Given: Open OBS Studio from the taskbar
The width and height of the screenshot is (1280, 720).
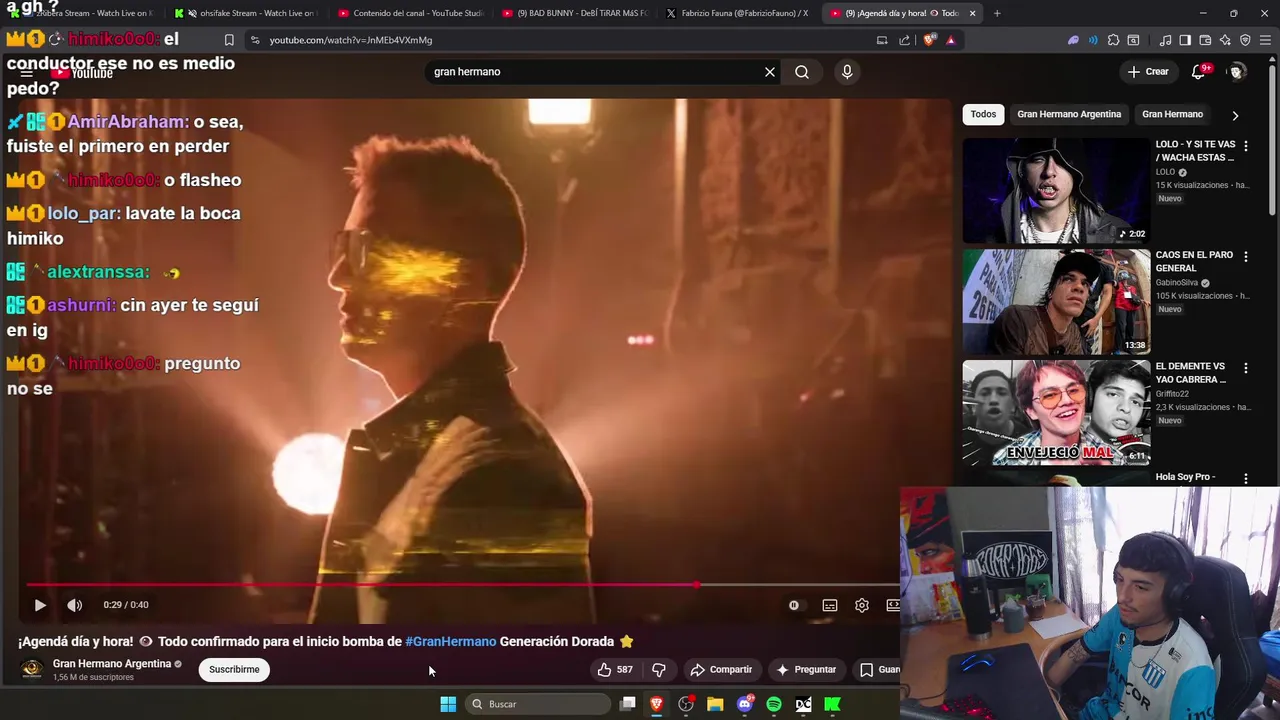Looking at the screenshot, I should pyautogui.click(x=686, y=704).
